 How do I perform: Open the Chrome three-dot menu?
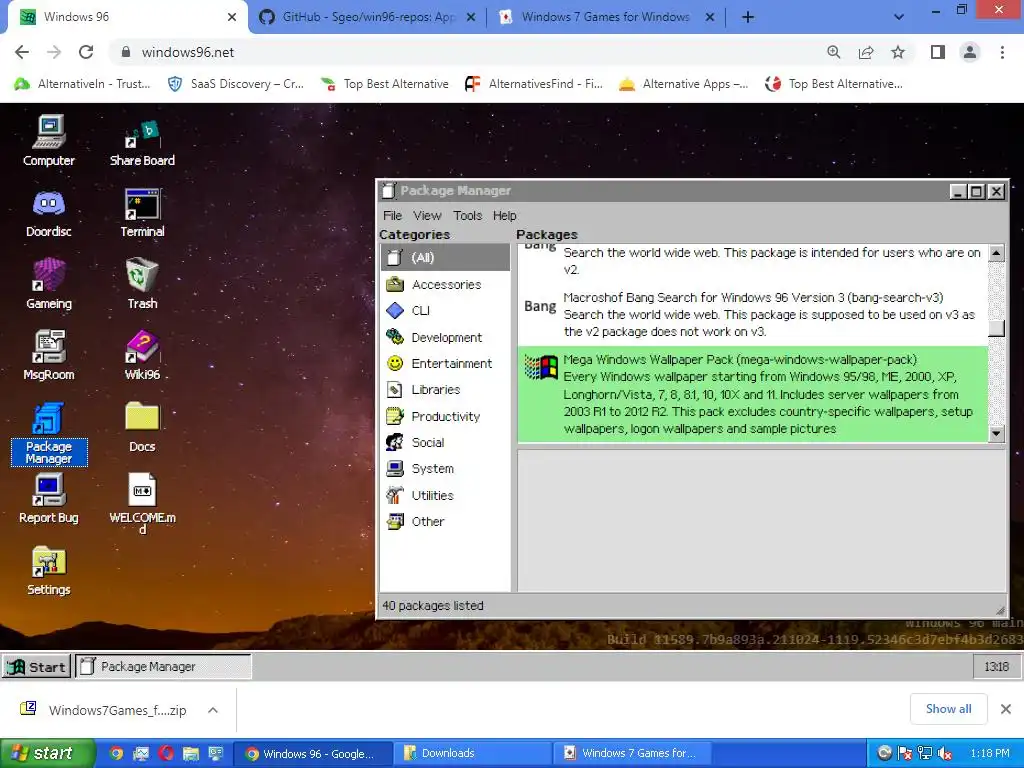[x=1002, y=52]
